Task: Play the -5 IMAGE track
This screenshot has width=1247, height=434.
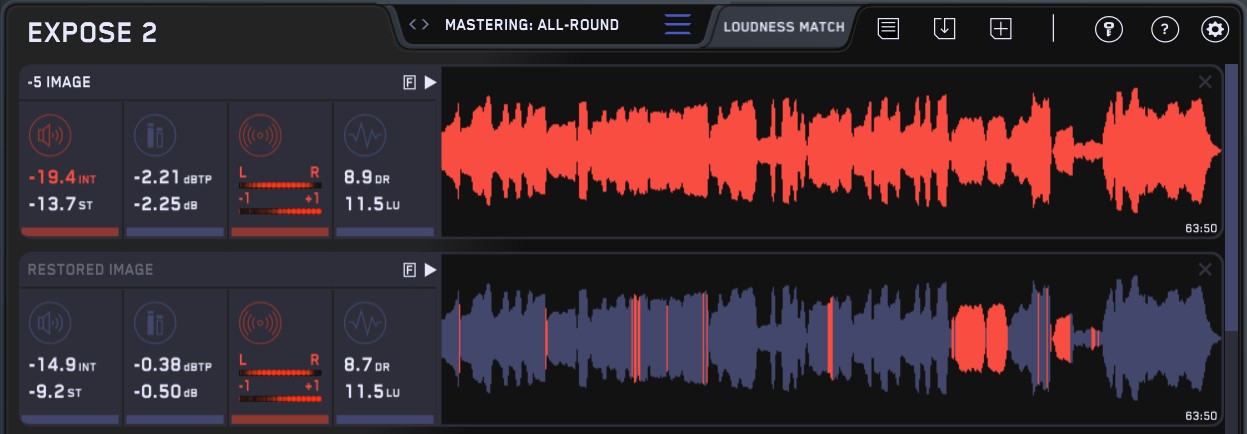Action: coord(430,83)
